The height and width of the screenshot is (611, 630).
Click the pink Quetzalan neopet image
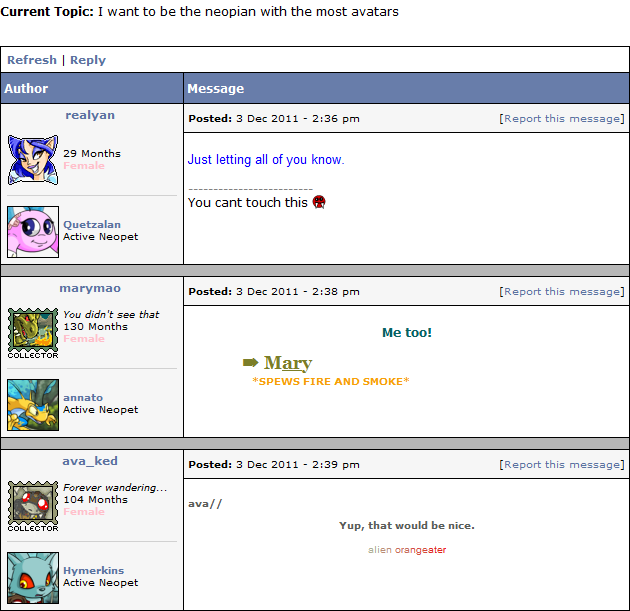pos(33,232)
